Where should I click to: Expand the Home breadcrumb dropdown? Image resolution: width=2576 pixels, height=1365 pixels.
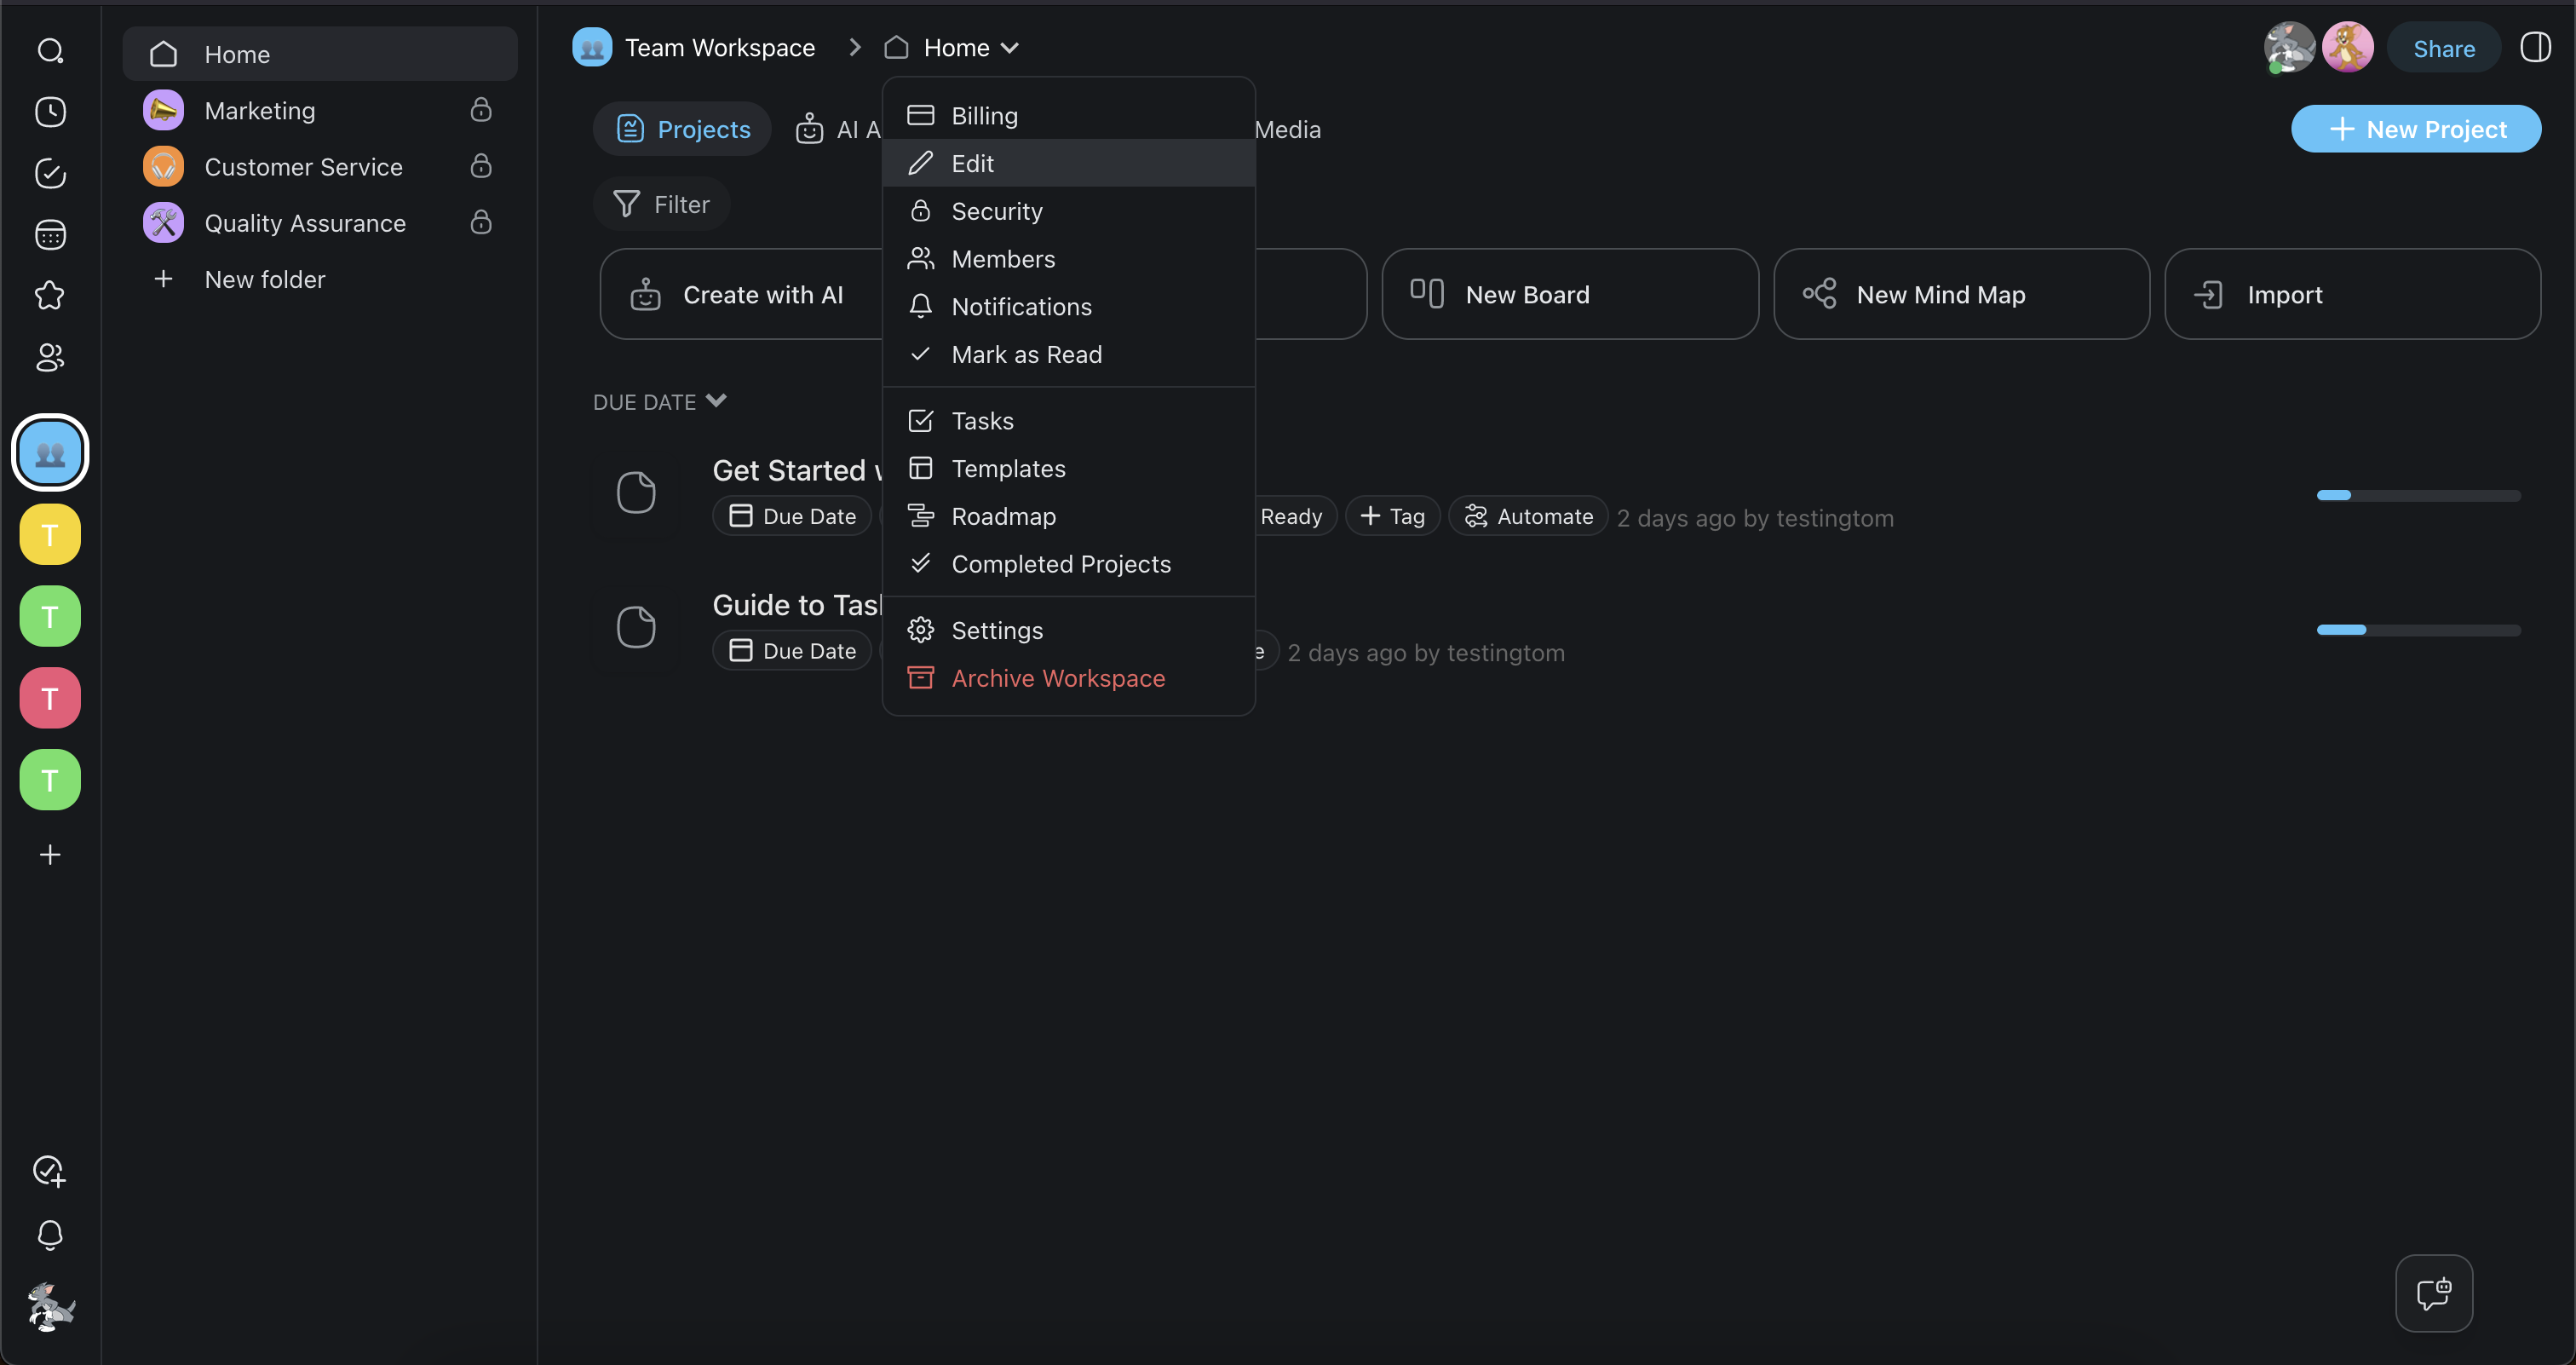(1009, 48)
